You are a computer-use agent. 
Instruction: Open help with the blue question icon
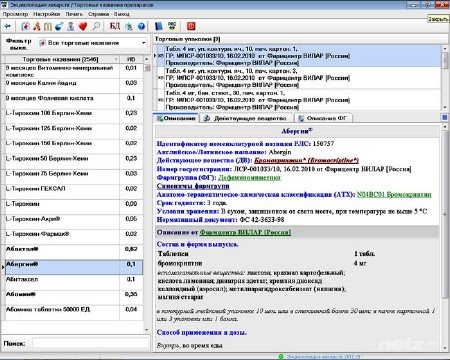tap(141, 26)
